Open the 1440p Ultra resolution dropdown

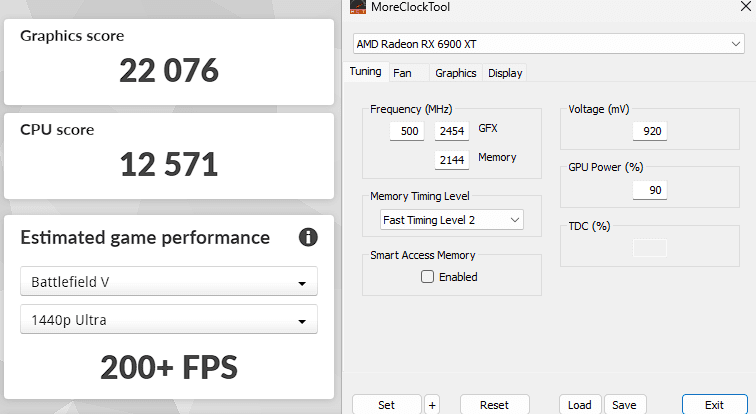coord(169,320)
